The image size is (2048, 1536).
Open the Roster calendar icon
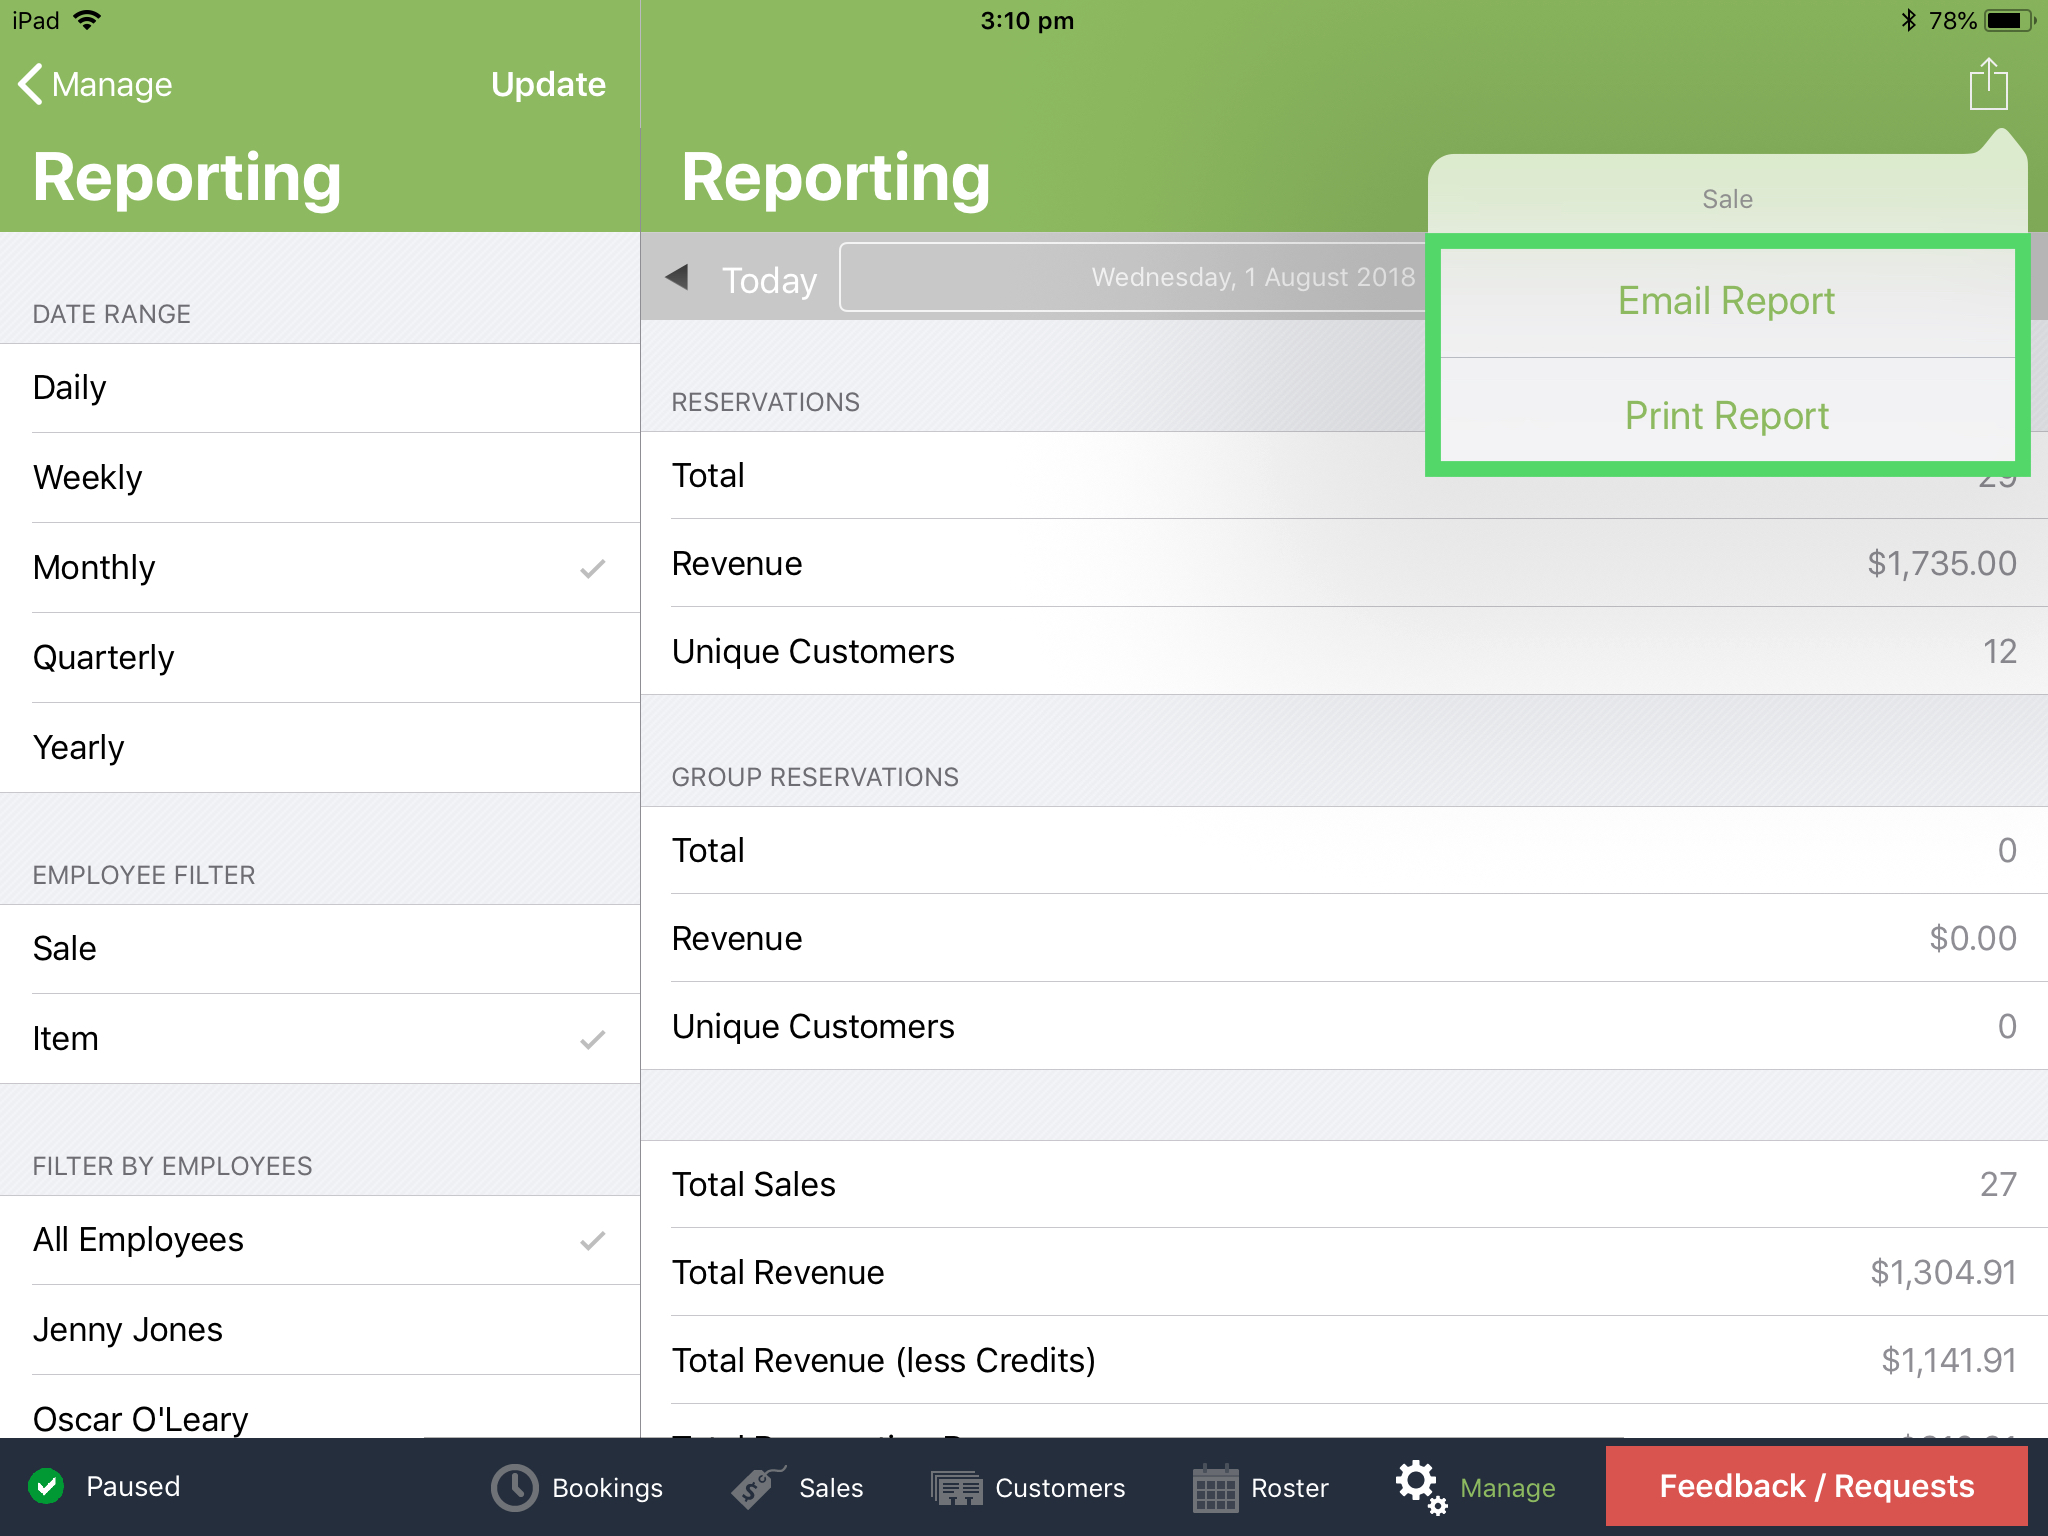click(x=1216, y=1487)
